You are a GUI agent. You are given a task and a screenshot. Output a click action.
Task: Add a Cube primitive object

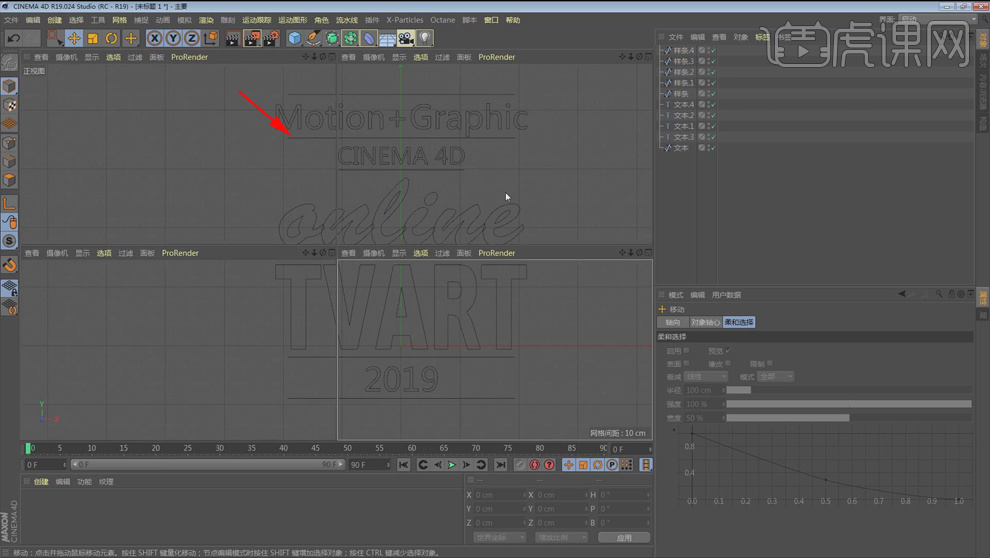coord(294,39)
